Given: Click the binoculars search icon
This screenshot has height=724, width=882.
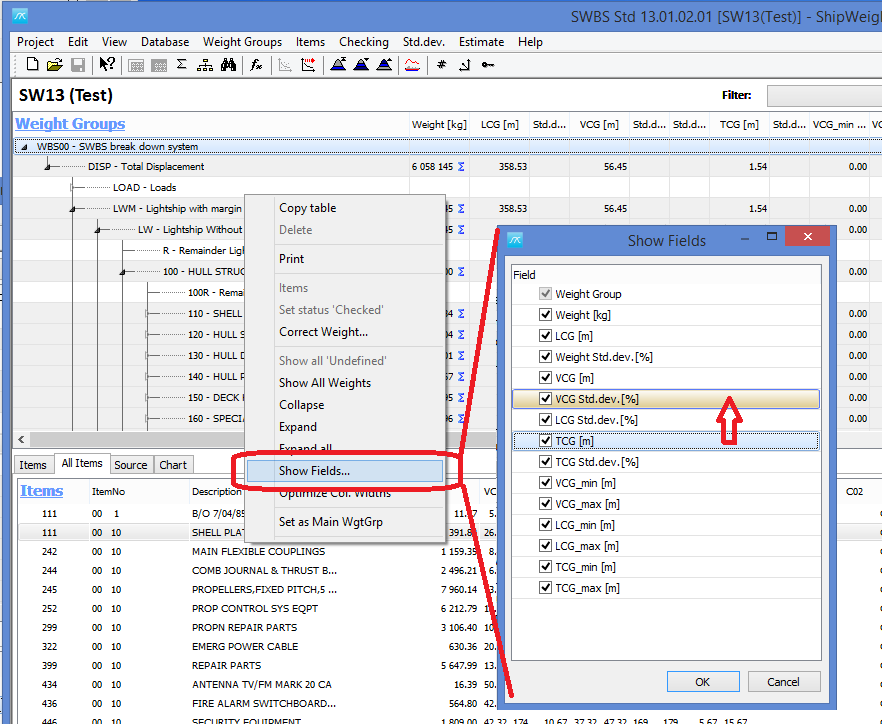Looking at the screenshot, I should 228,65.
